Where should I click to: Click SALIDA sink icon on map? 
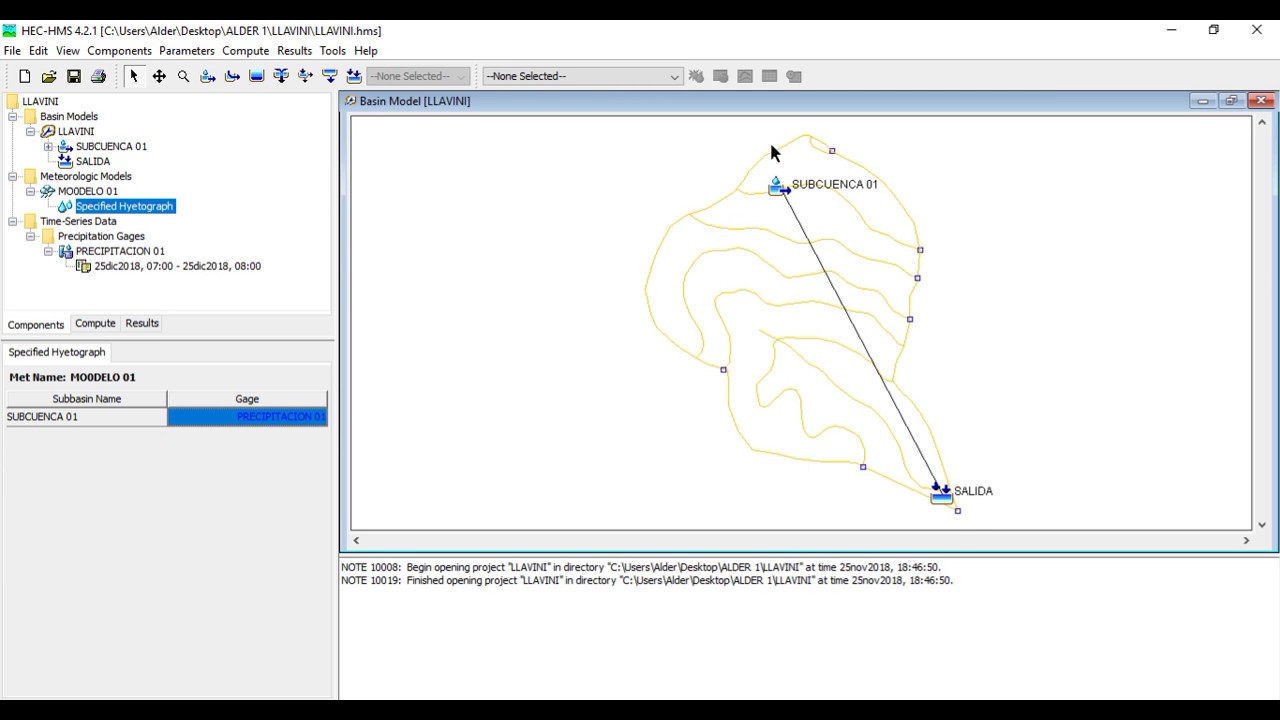(x=941, y=493)
